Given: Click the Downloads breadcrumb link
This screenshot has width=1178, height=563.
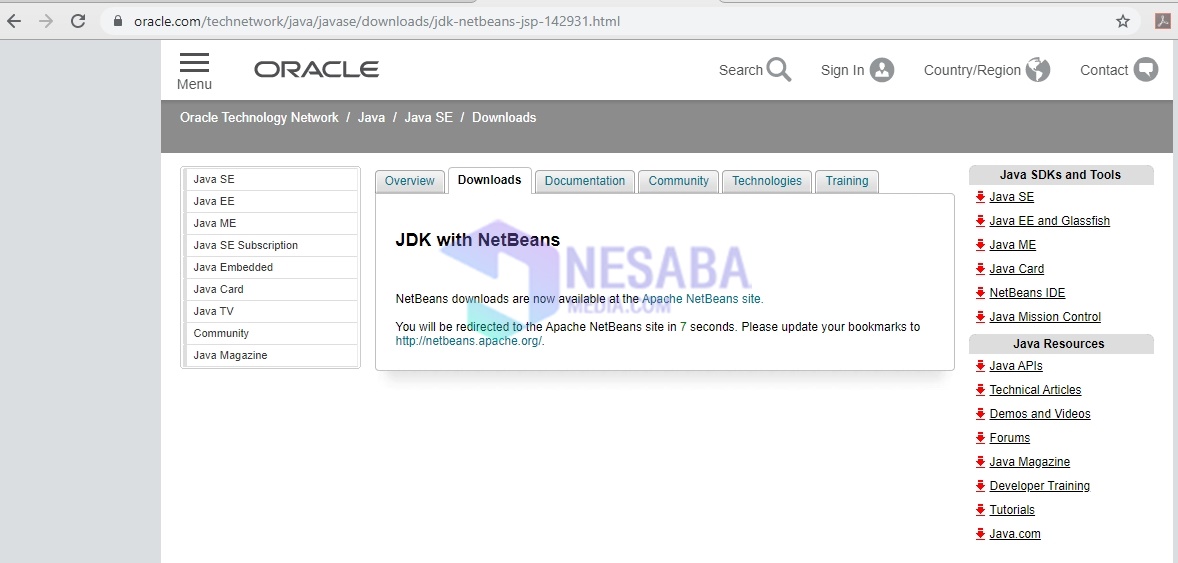Looking at the screenshot, I should (504, 117).
